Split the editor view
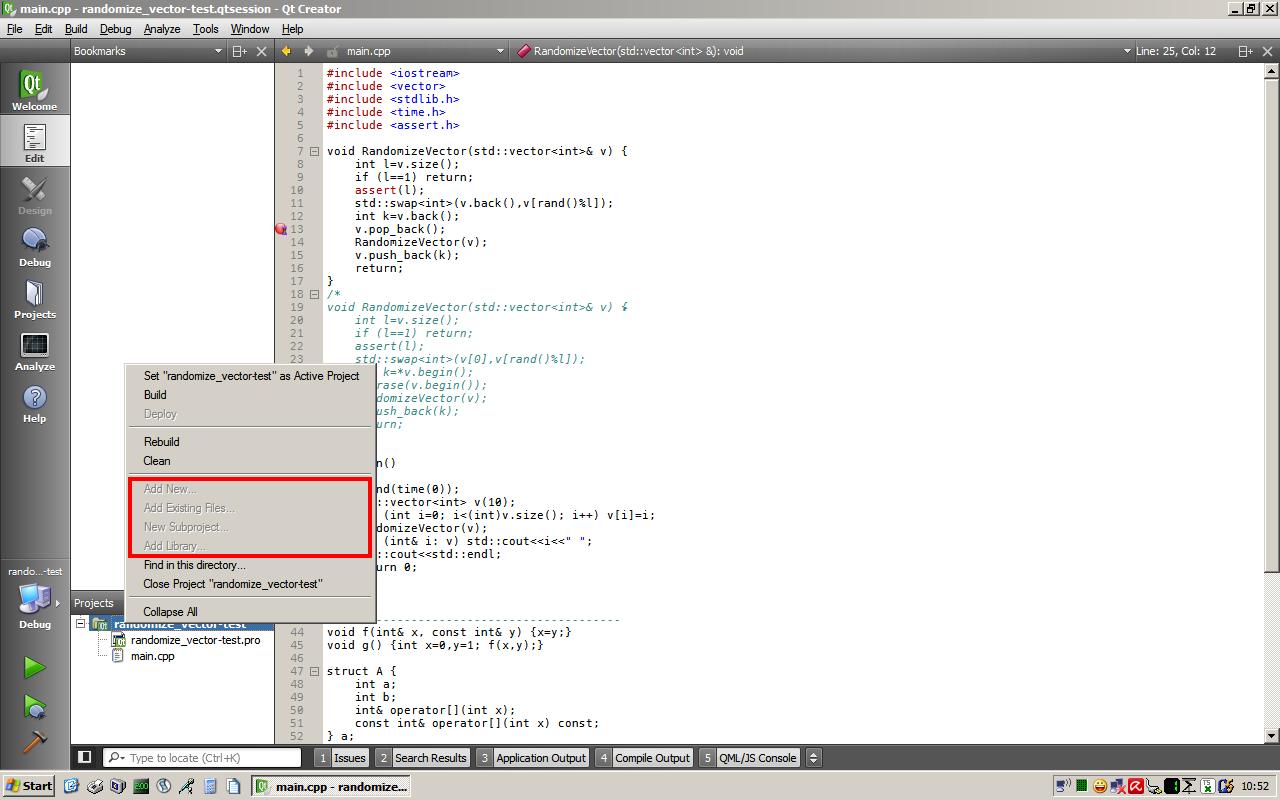This screenshot has height=800, width=1280. 1245,51
